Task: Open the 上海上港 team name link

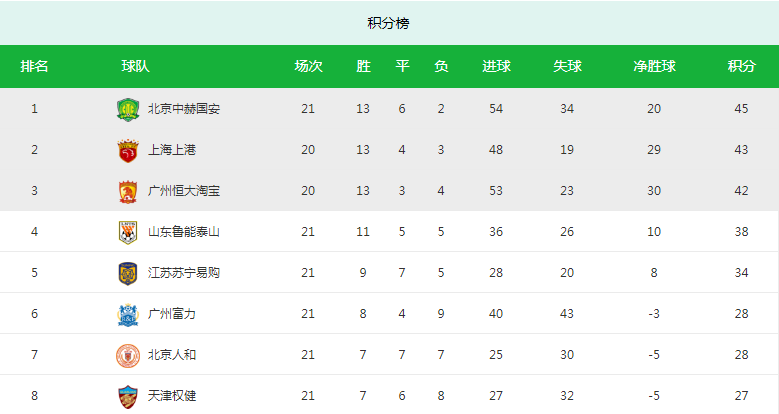Action: (x=172, y=150)
